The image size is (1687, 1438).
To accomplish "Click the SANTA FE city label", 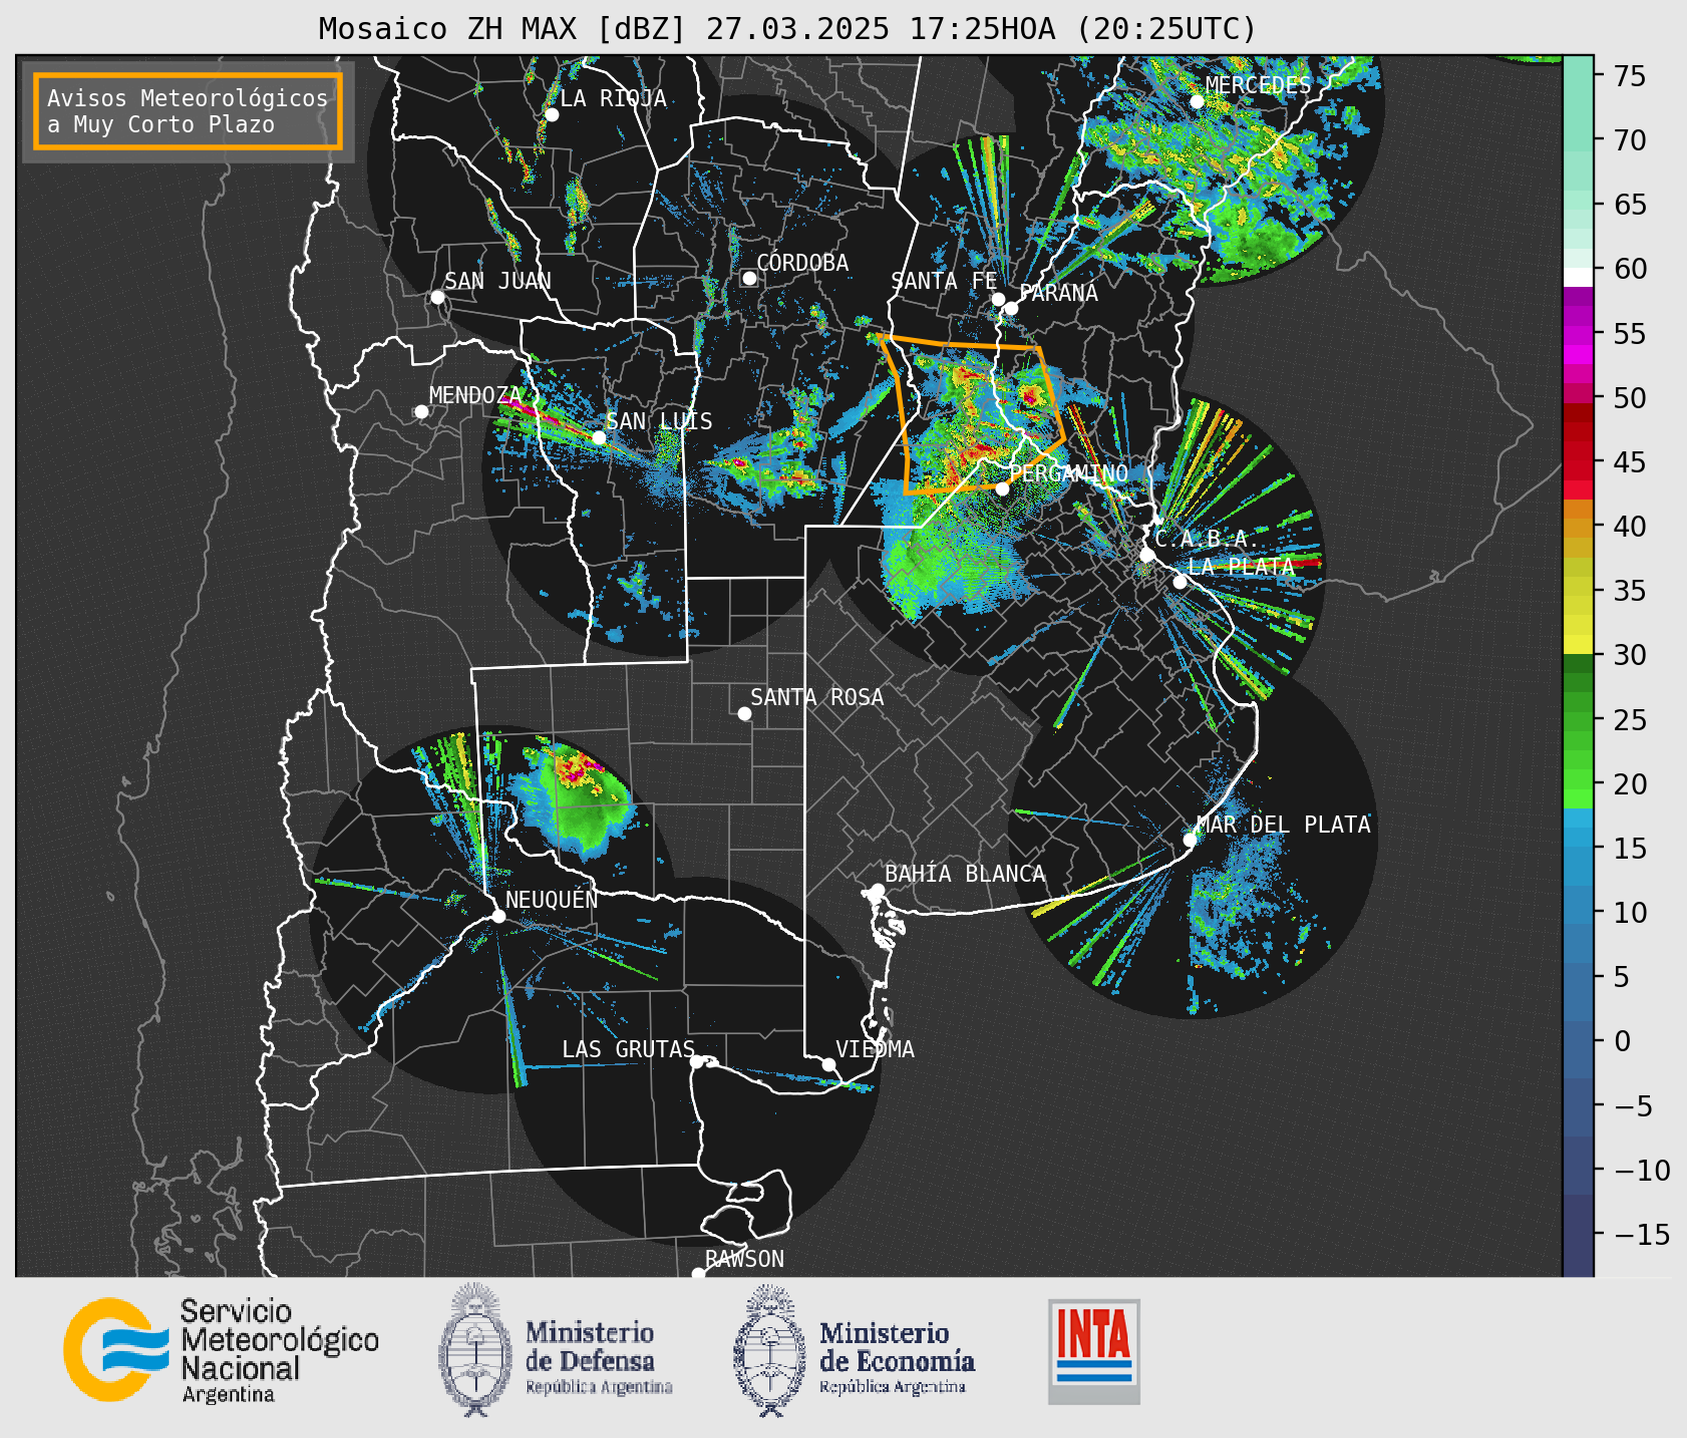I will (944, 281).
